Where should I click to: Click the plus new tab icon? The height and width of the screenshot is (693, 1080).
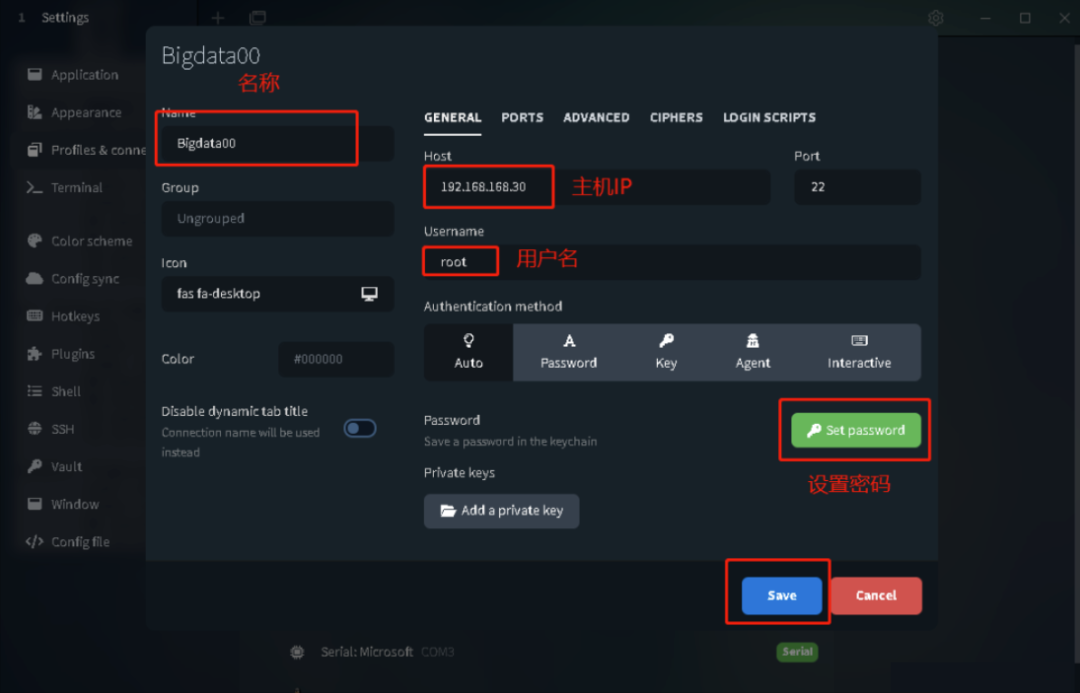[218, 18]
